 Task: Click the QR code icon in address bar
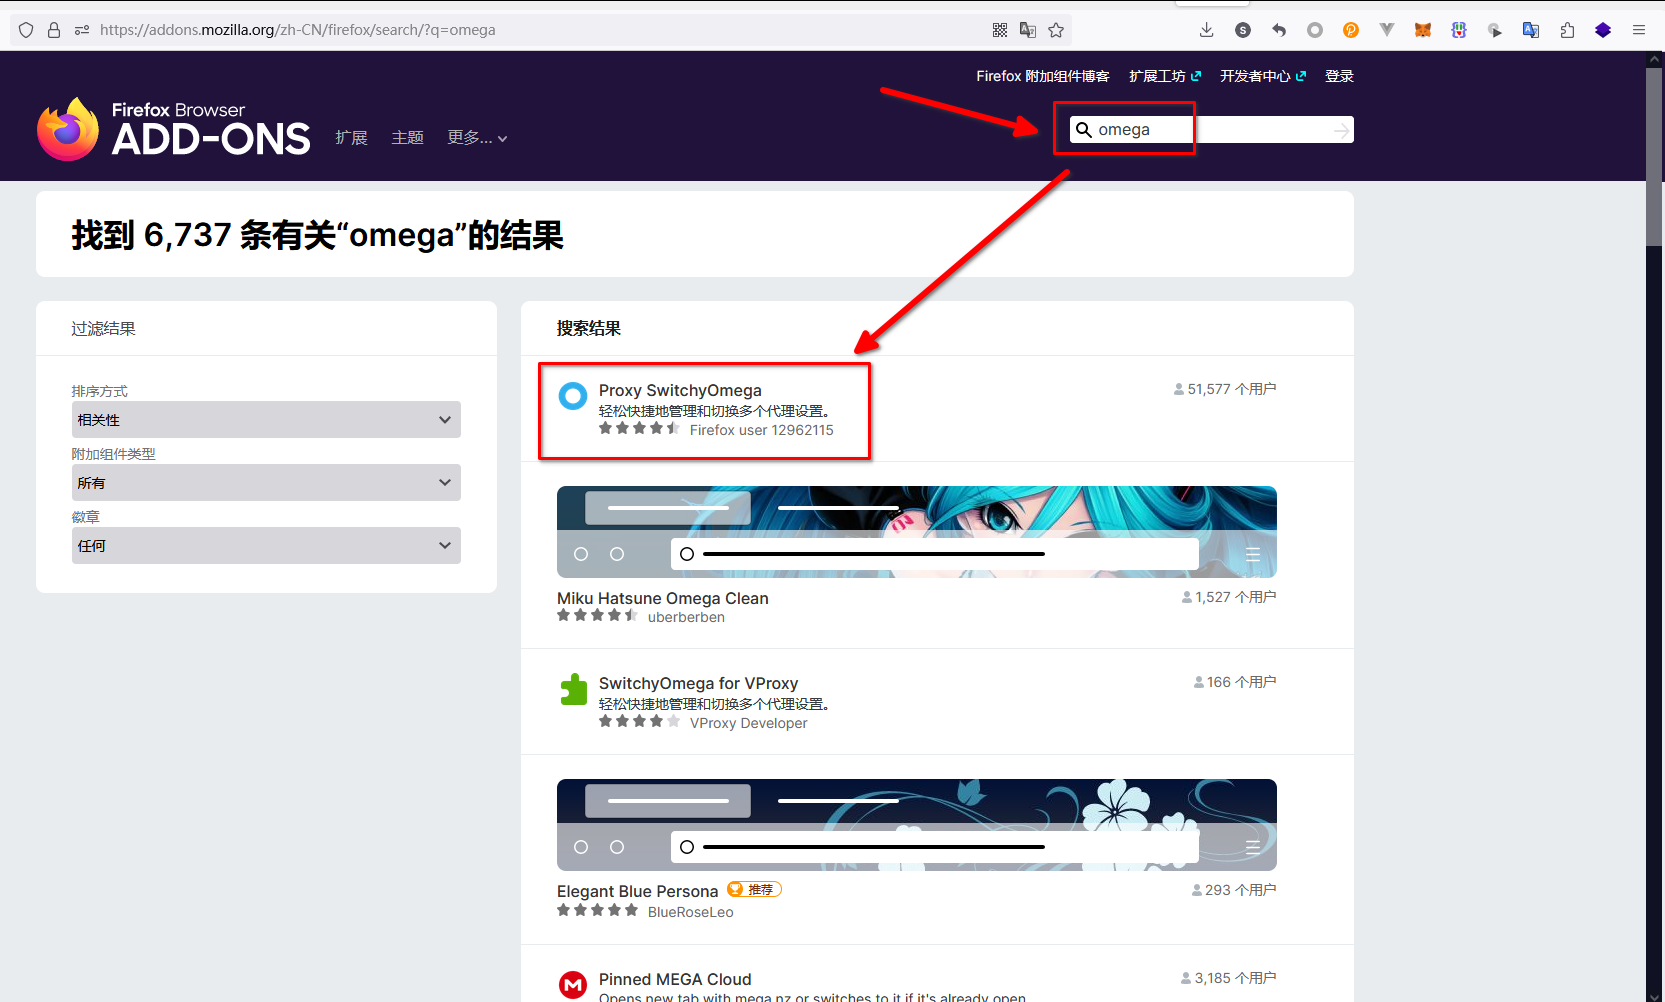pyautogui.click(x=999, y=30)
